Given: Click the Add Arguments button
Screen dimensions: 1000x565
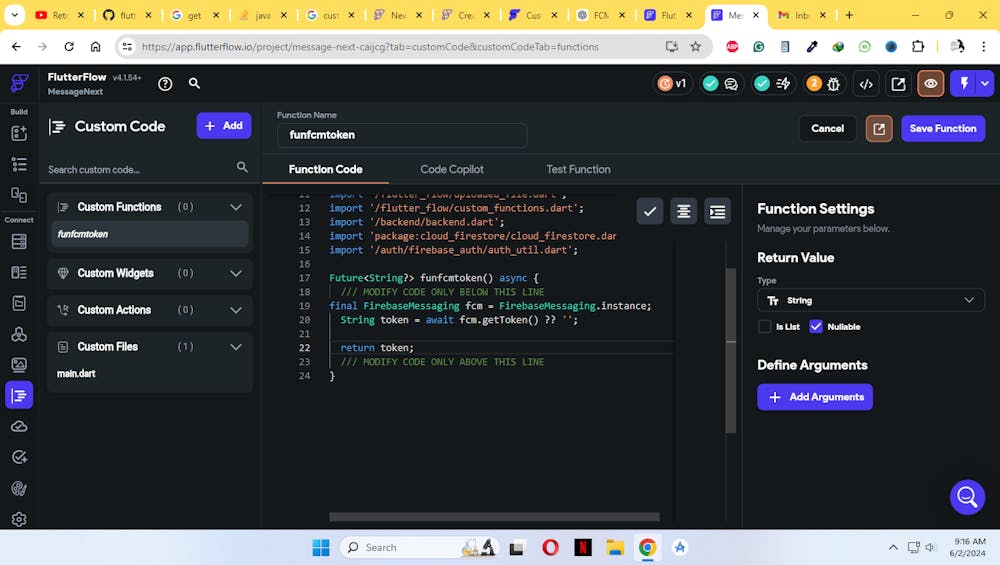Looking at the screenshot, I should pyautogui.click(x=815, y=397).
